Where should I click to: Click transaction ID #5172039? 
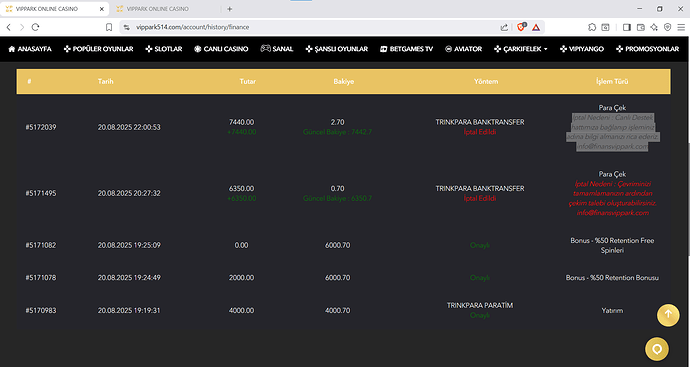coord(41,127)
